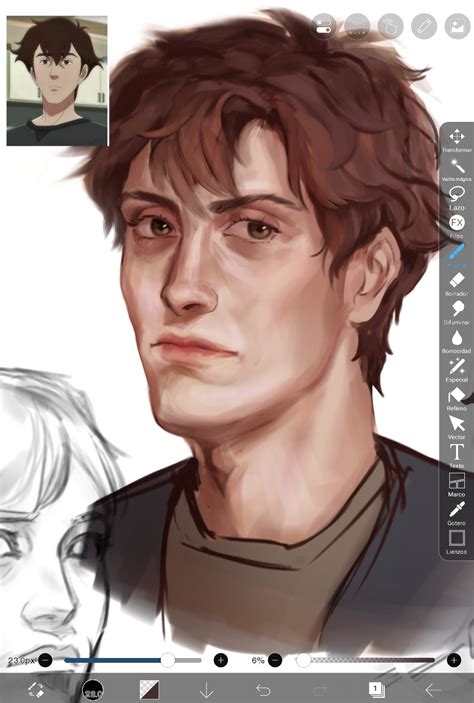The height and width of the screenshot is (703, 474).
Task: Pick the Gotero eyedropper tool
Action: pyautogui.click(x=457, y=513)
